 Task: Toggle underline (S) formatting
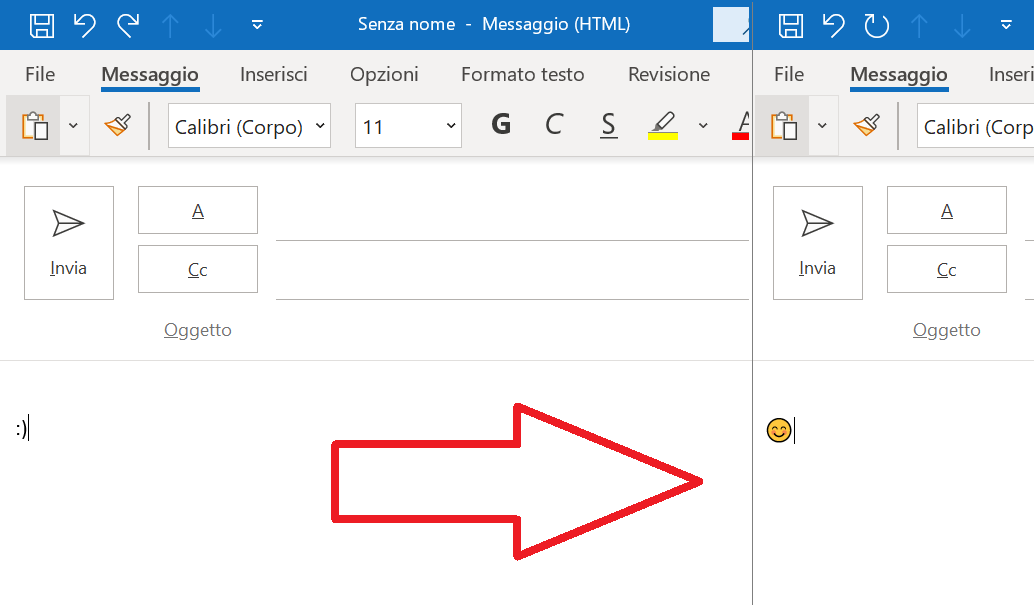[x=609, y=125]
